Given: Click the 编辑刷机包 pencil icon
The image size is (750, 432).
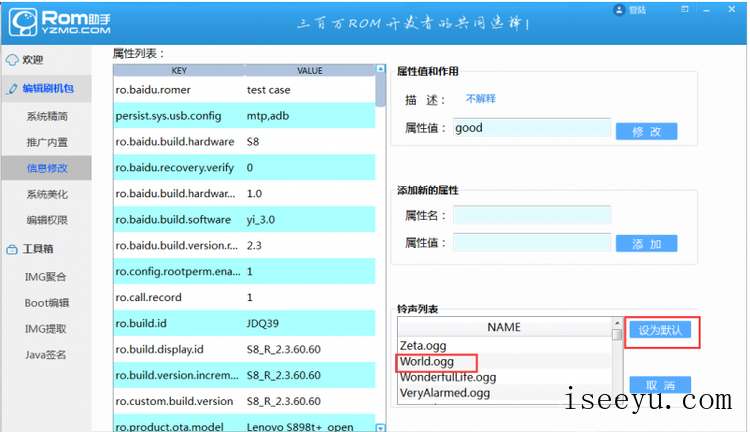Looking at the screenshot, I should [x=12, y=89].
